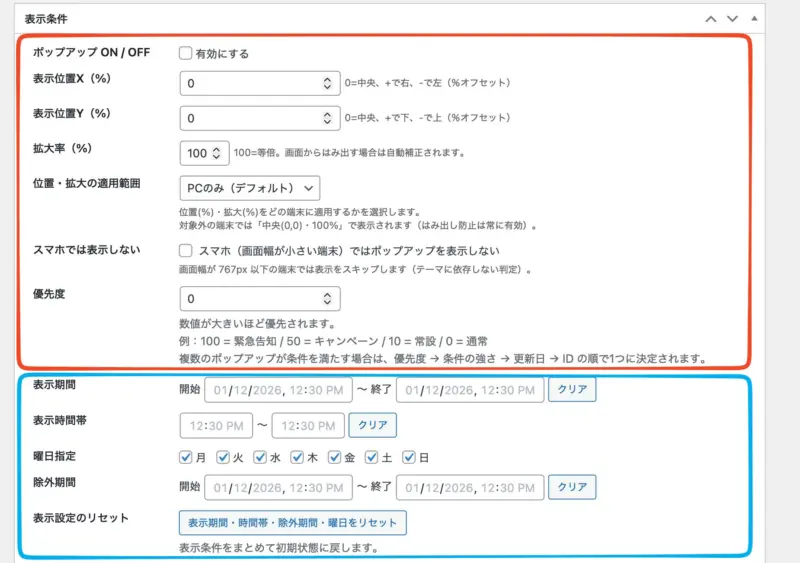The height and width of the screenshot is (563, 800).
Task: Uncheck the 月 weekday checkbox
Action: tap(186, 457)
